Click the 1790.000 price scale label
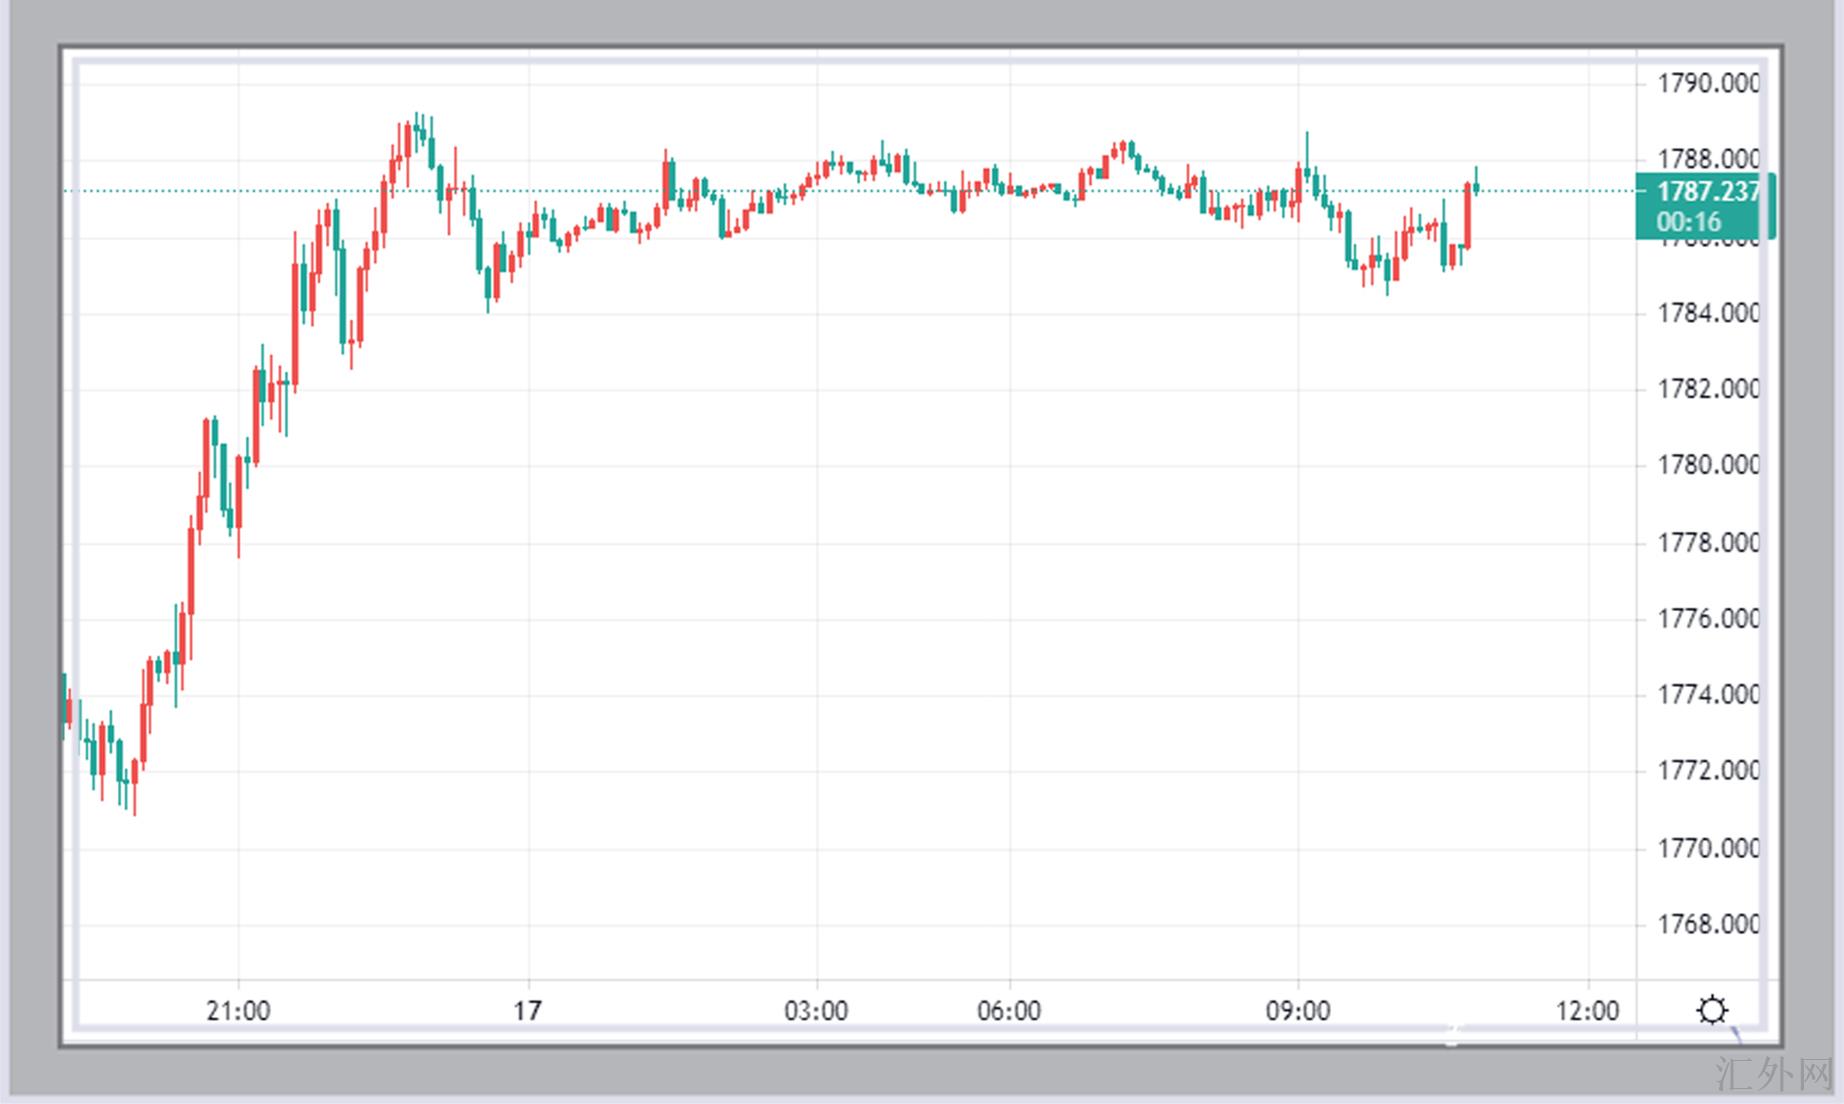Viewport: 1844px width, 1104px height. (x=1707, y=83)
